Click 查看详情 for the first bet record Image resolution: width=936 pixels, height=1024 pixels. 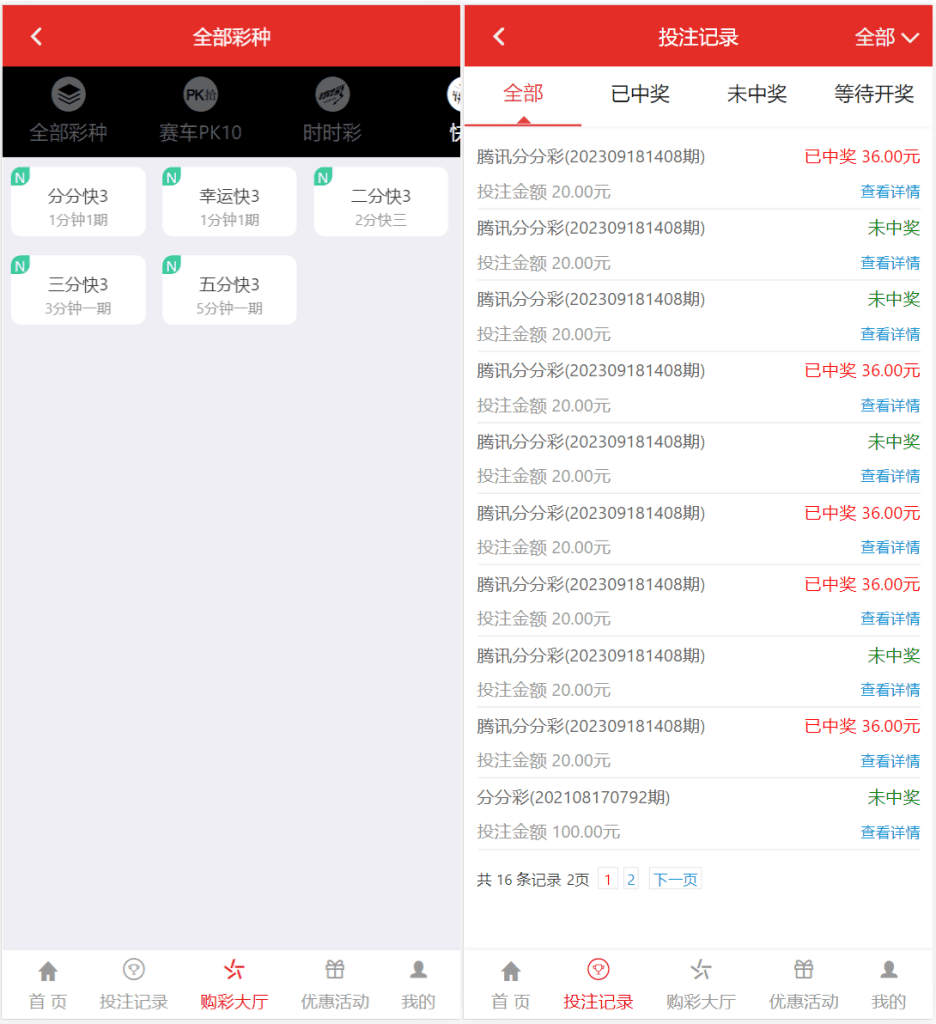pyautogui.click(x=890, y=192)
